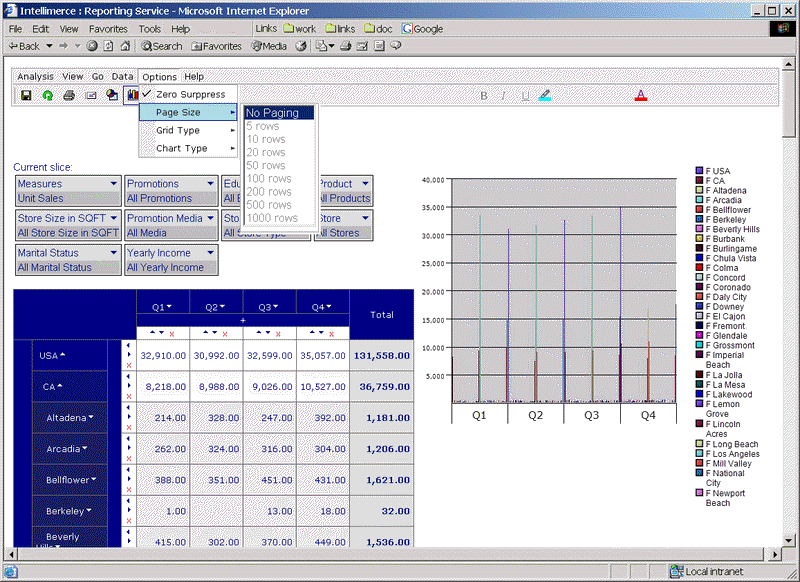Click the browser Edit page icon

(x=362, y=46)
